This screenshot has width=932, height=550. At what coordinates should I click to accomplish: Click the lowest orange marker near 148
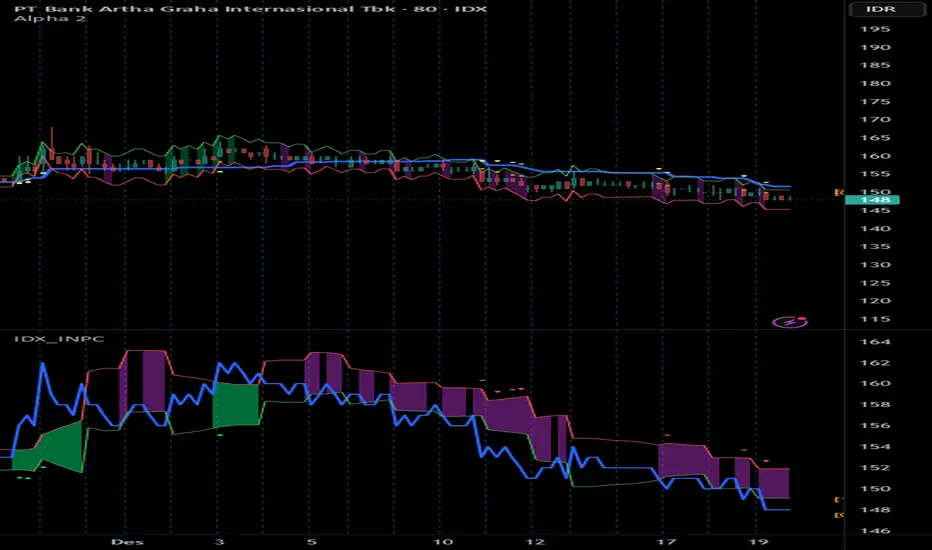(839, 514)
